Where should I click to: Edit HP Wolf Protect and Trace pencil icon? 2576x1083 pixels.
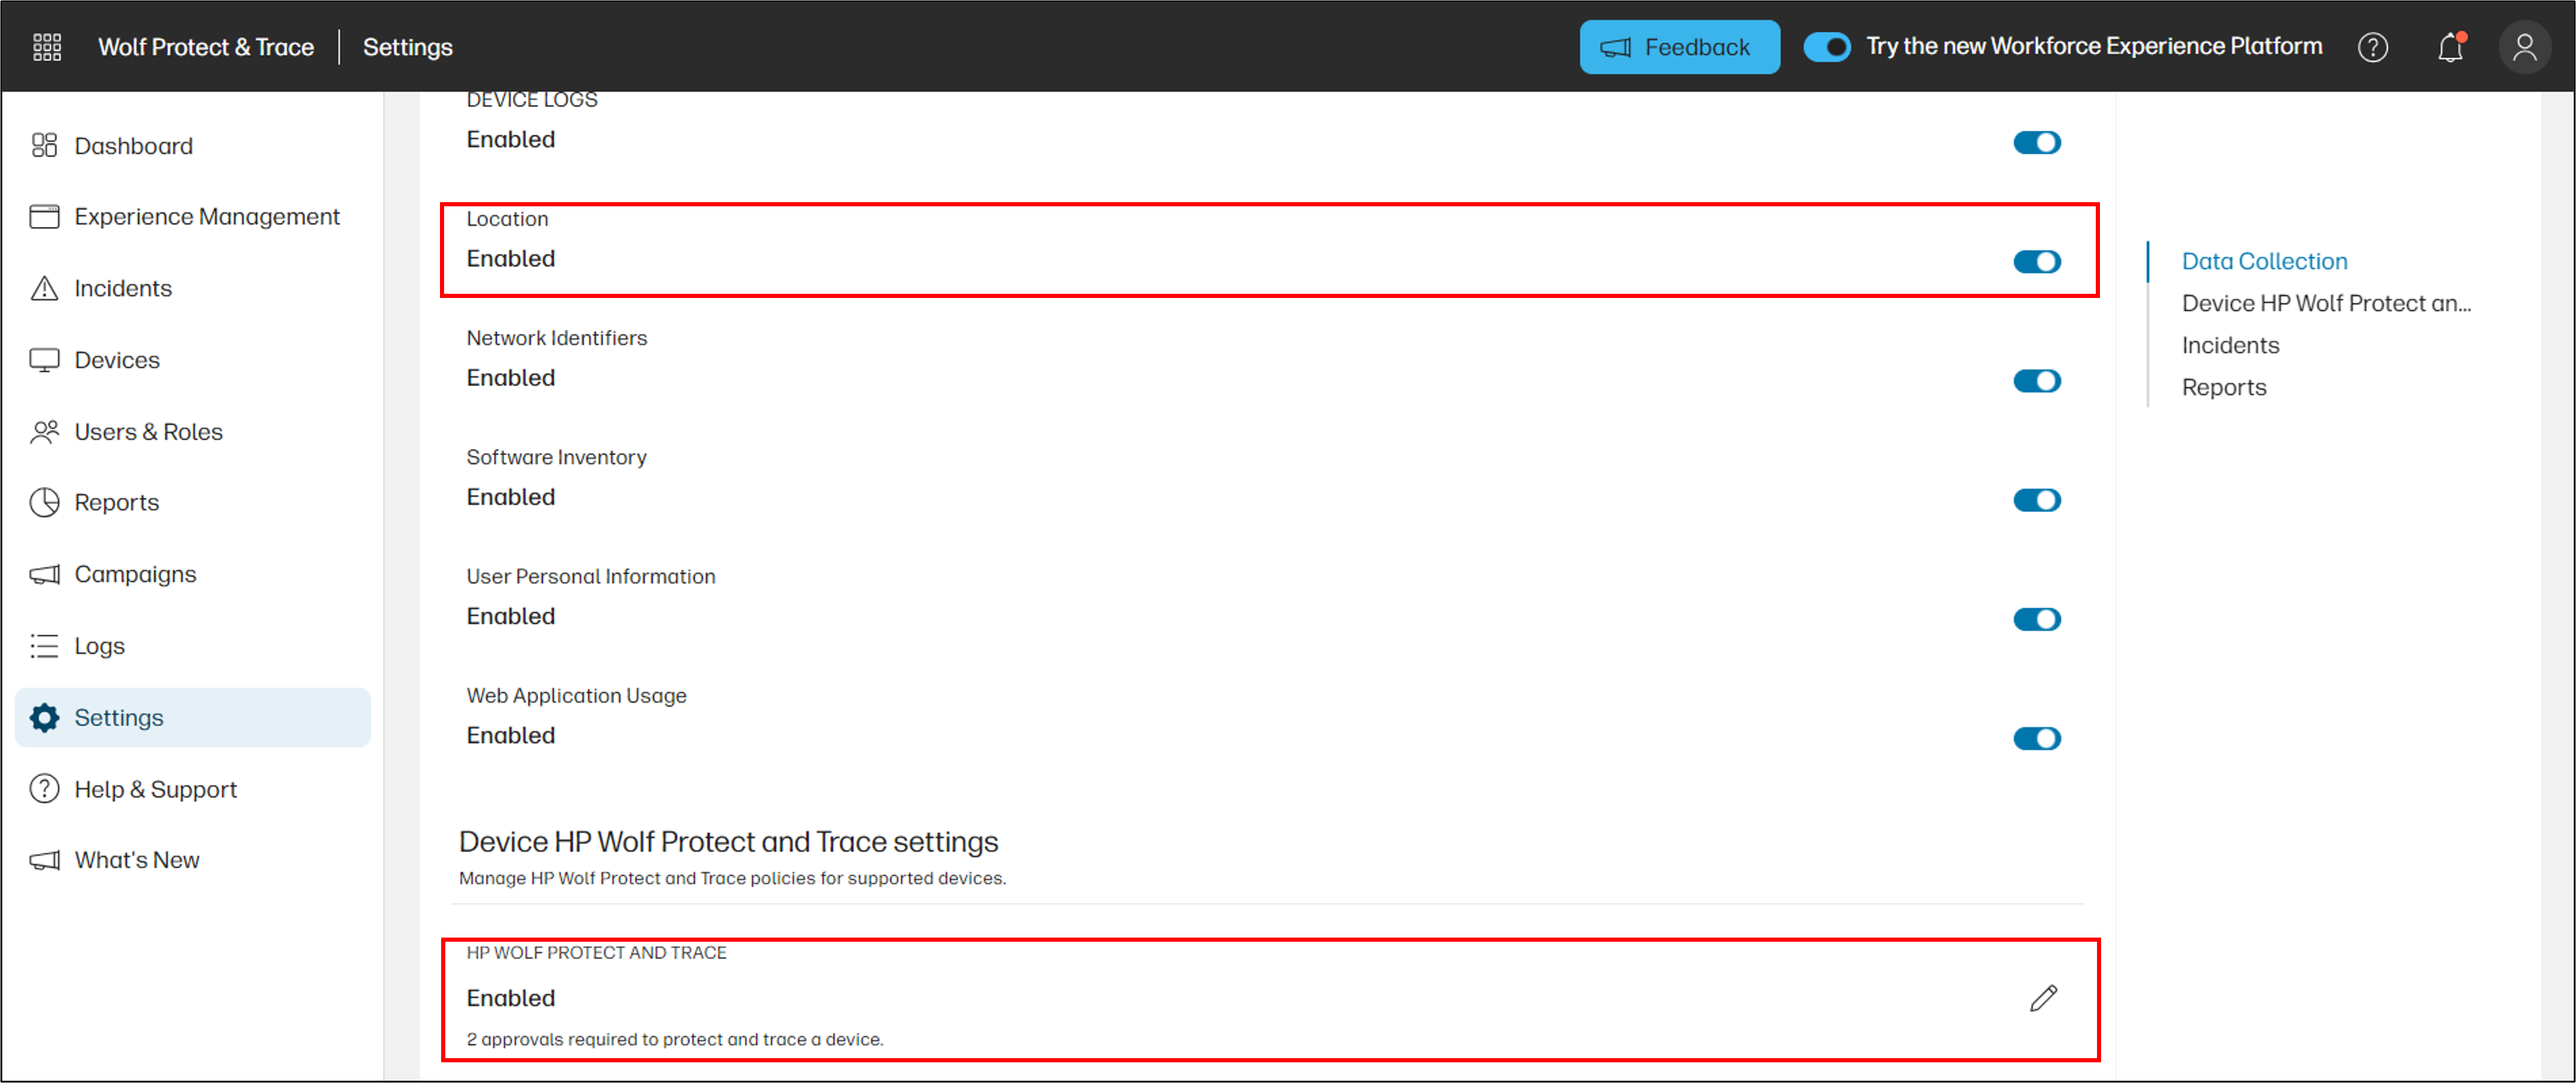pos(2043,997)
